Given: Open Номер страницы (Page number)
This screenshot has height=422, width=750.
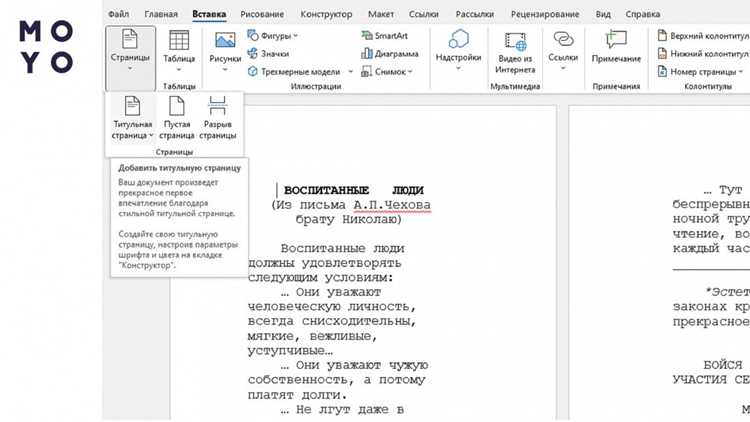Looking at the screenshot, I should pos(700,72).
